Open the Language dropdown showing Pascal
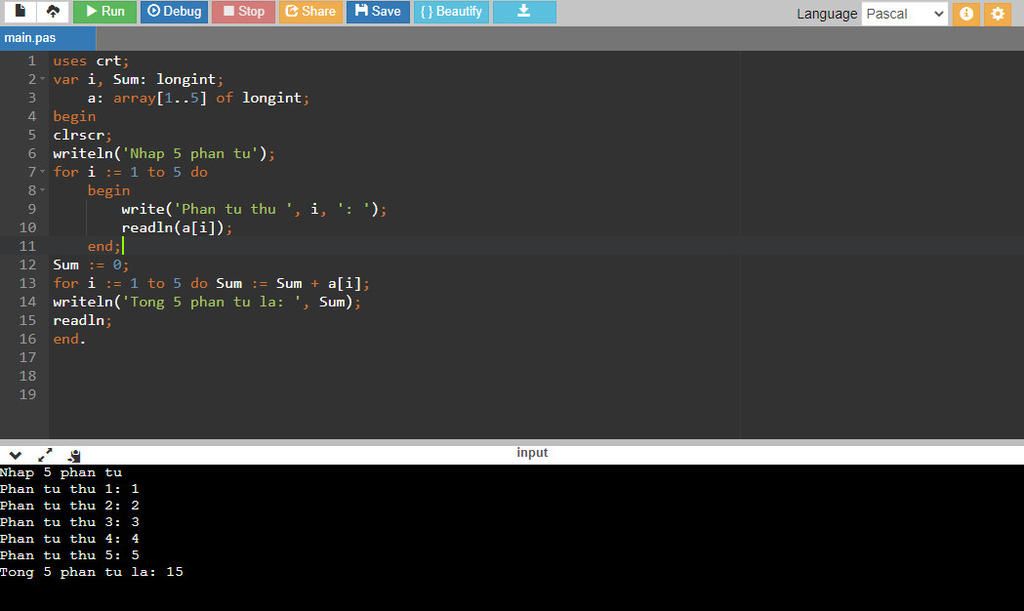Image resolution: width=1024 pixels, height=611 pixels. [x=904, y=14]
